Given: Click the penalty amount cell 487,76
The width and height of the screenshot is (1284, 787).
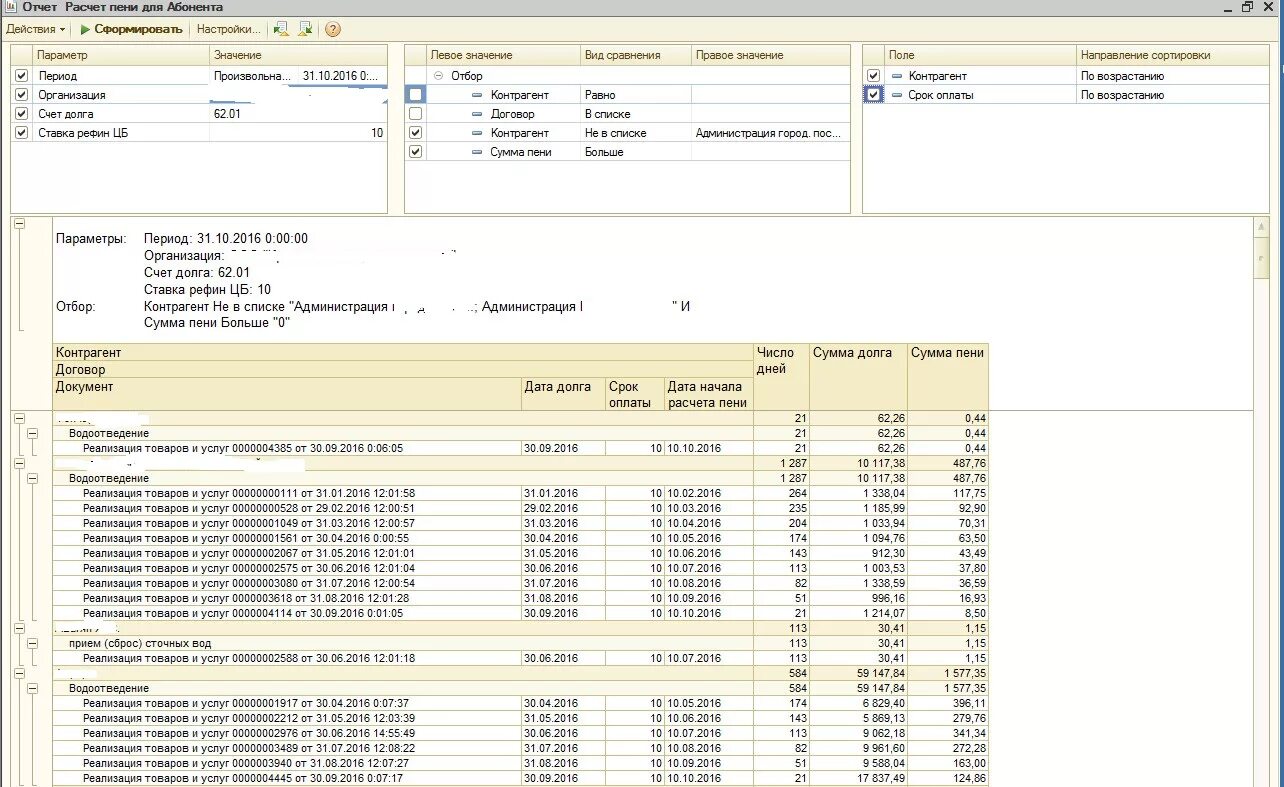Looking at the screenshot, I should [x=948, y=463].
